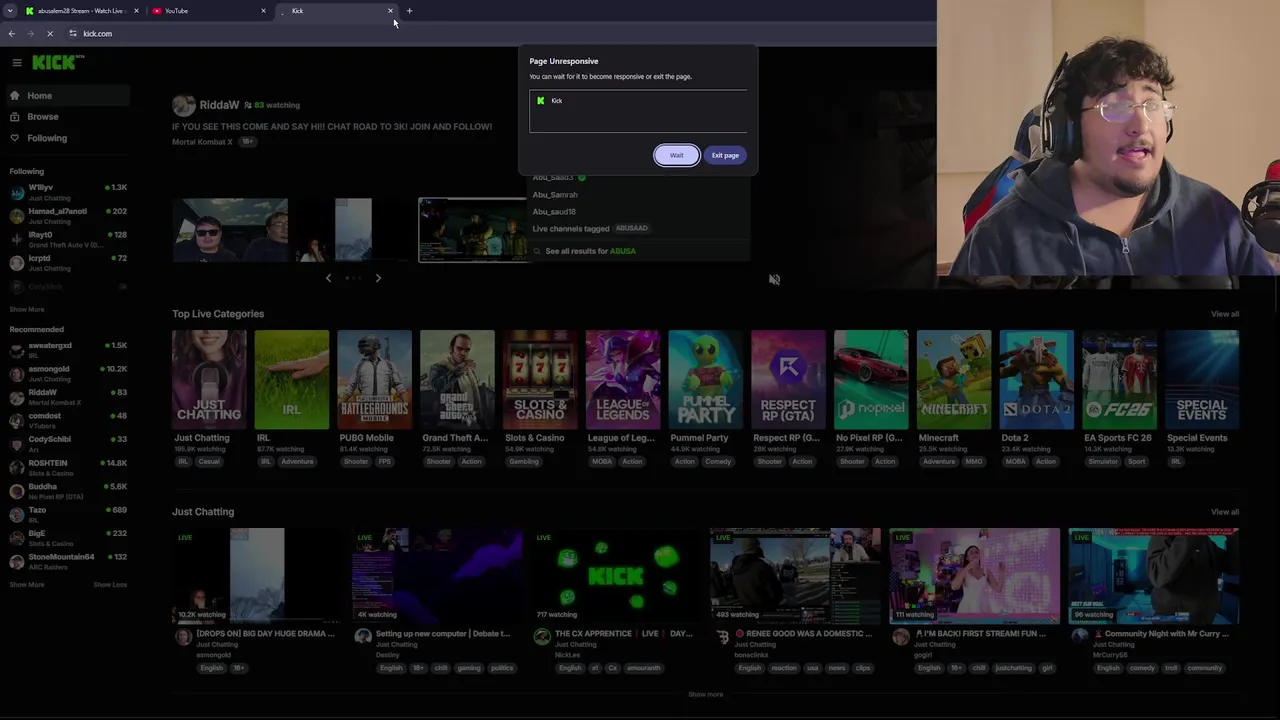The height and width of the screenshot is (720, 1280).
Task: Open StoneMountain64 in Recommended list
Action: (68, 561)
